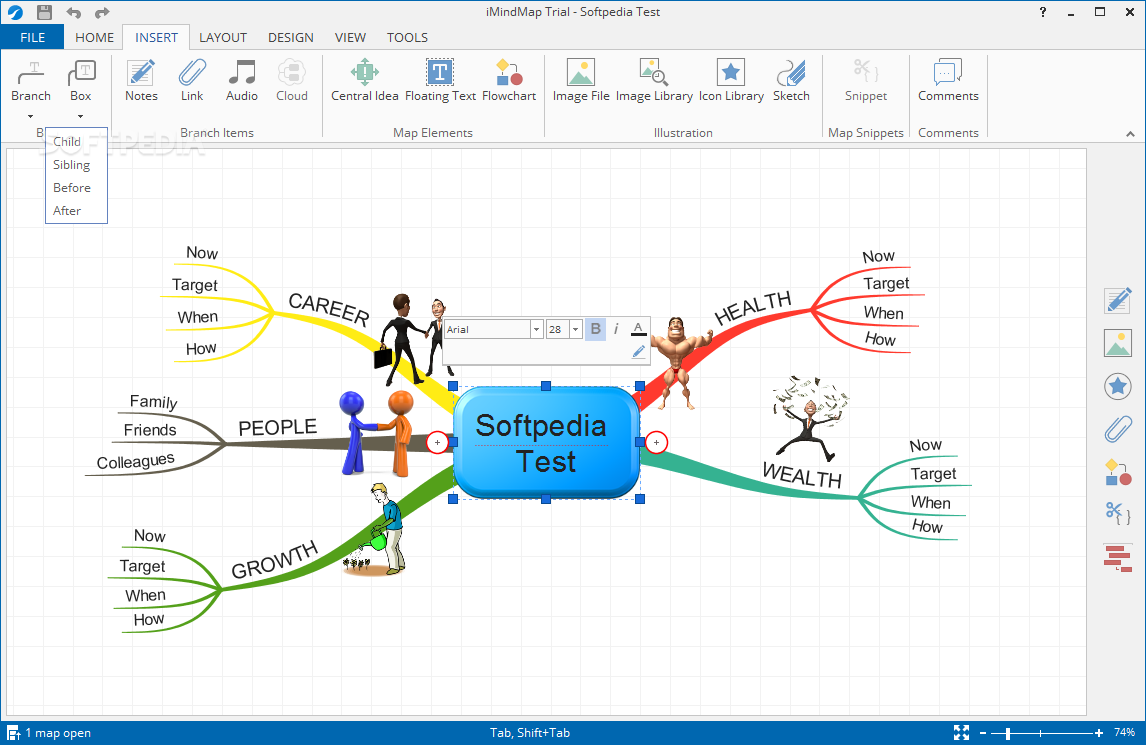Switch to the TOOLS tab
This screenshot has height=745, width=1146.
(407, 37)
